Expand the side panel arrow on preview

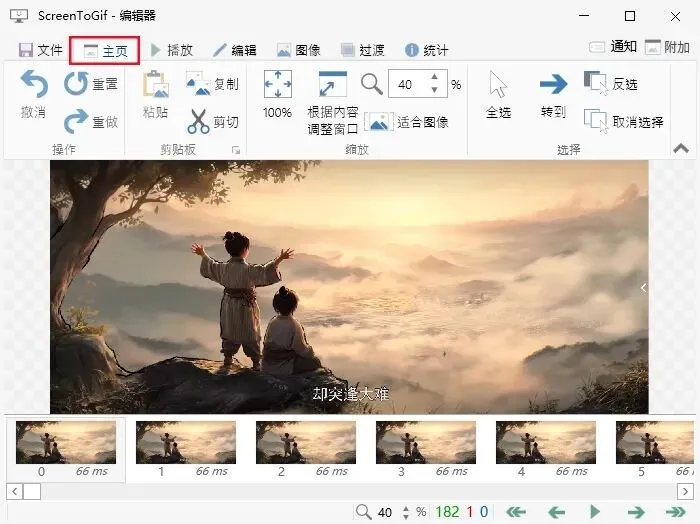(643, 288)
